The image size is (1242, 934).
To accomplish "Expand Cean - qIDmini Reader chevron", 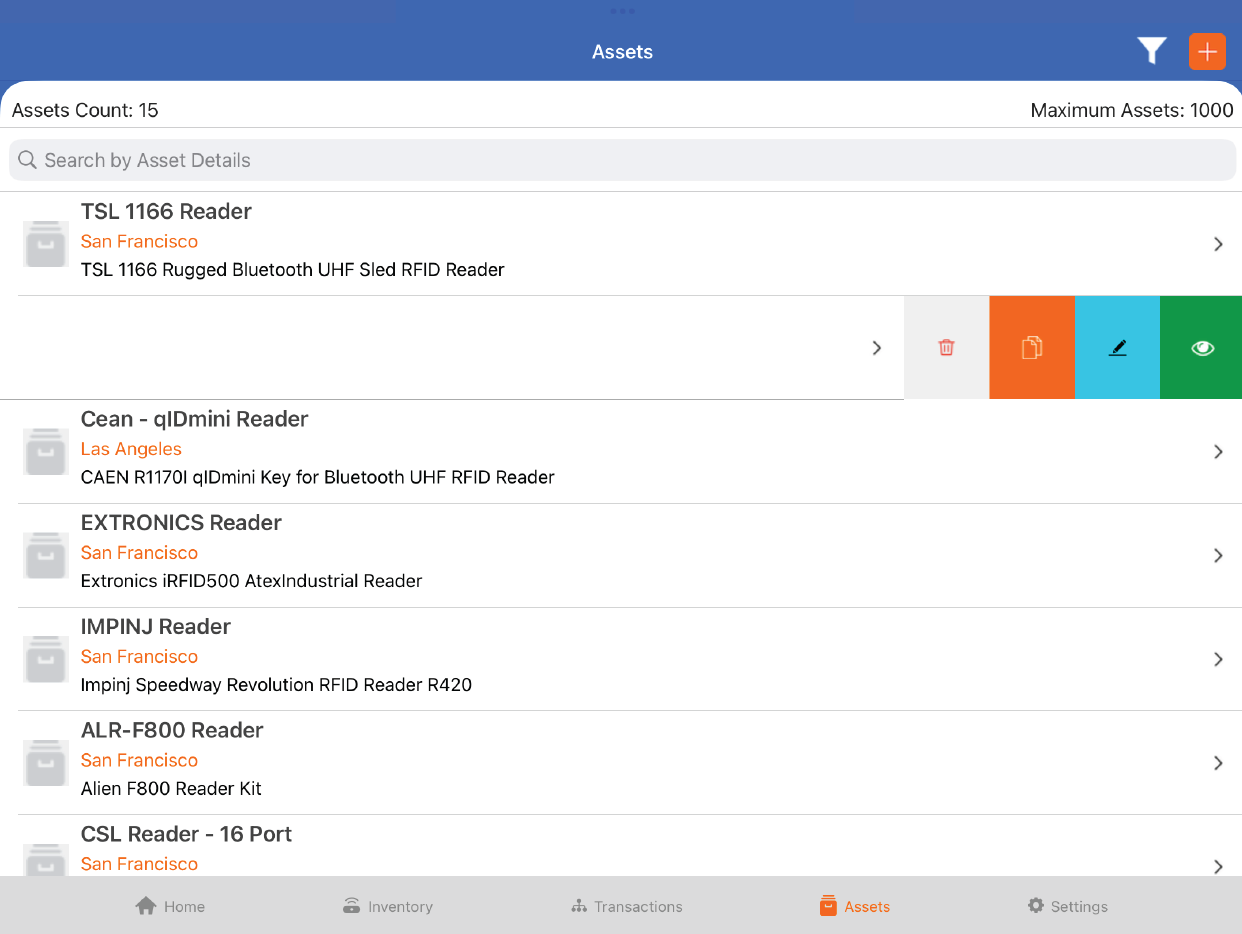I will pyautogui.click(x=1218, y=452).
